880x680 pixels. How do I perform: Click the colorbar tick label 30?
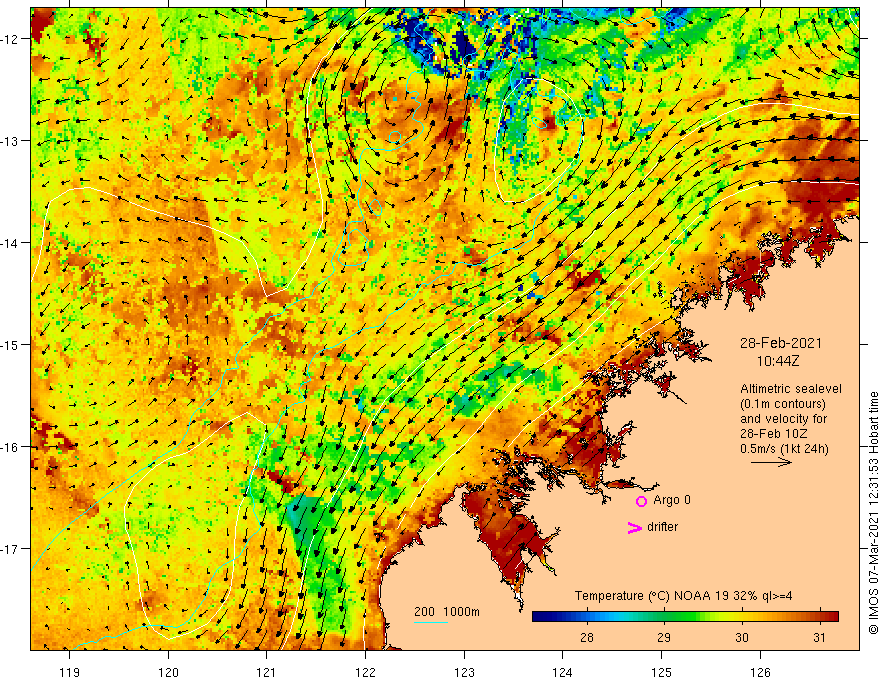(x=742, y=637)
